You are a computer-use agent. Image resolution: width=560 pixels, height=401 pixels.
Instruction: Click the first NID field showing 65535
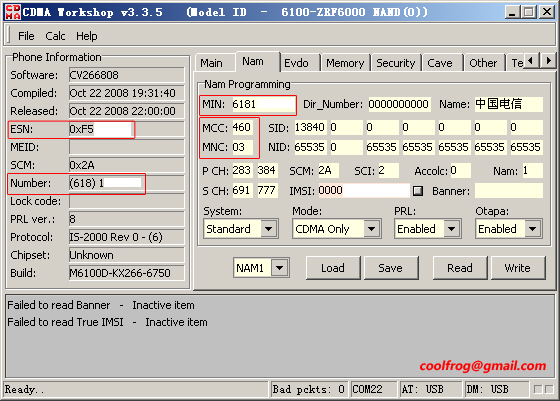[x=310, y=147]
